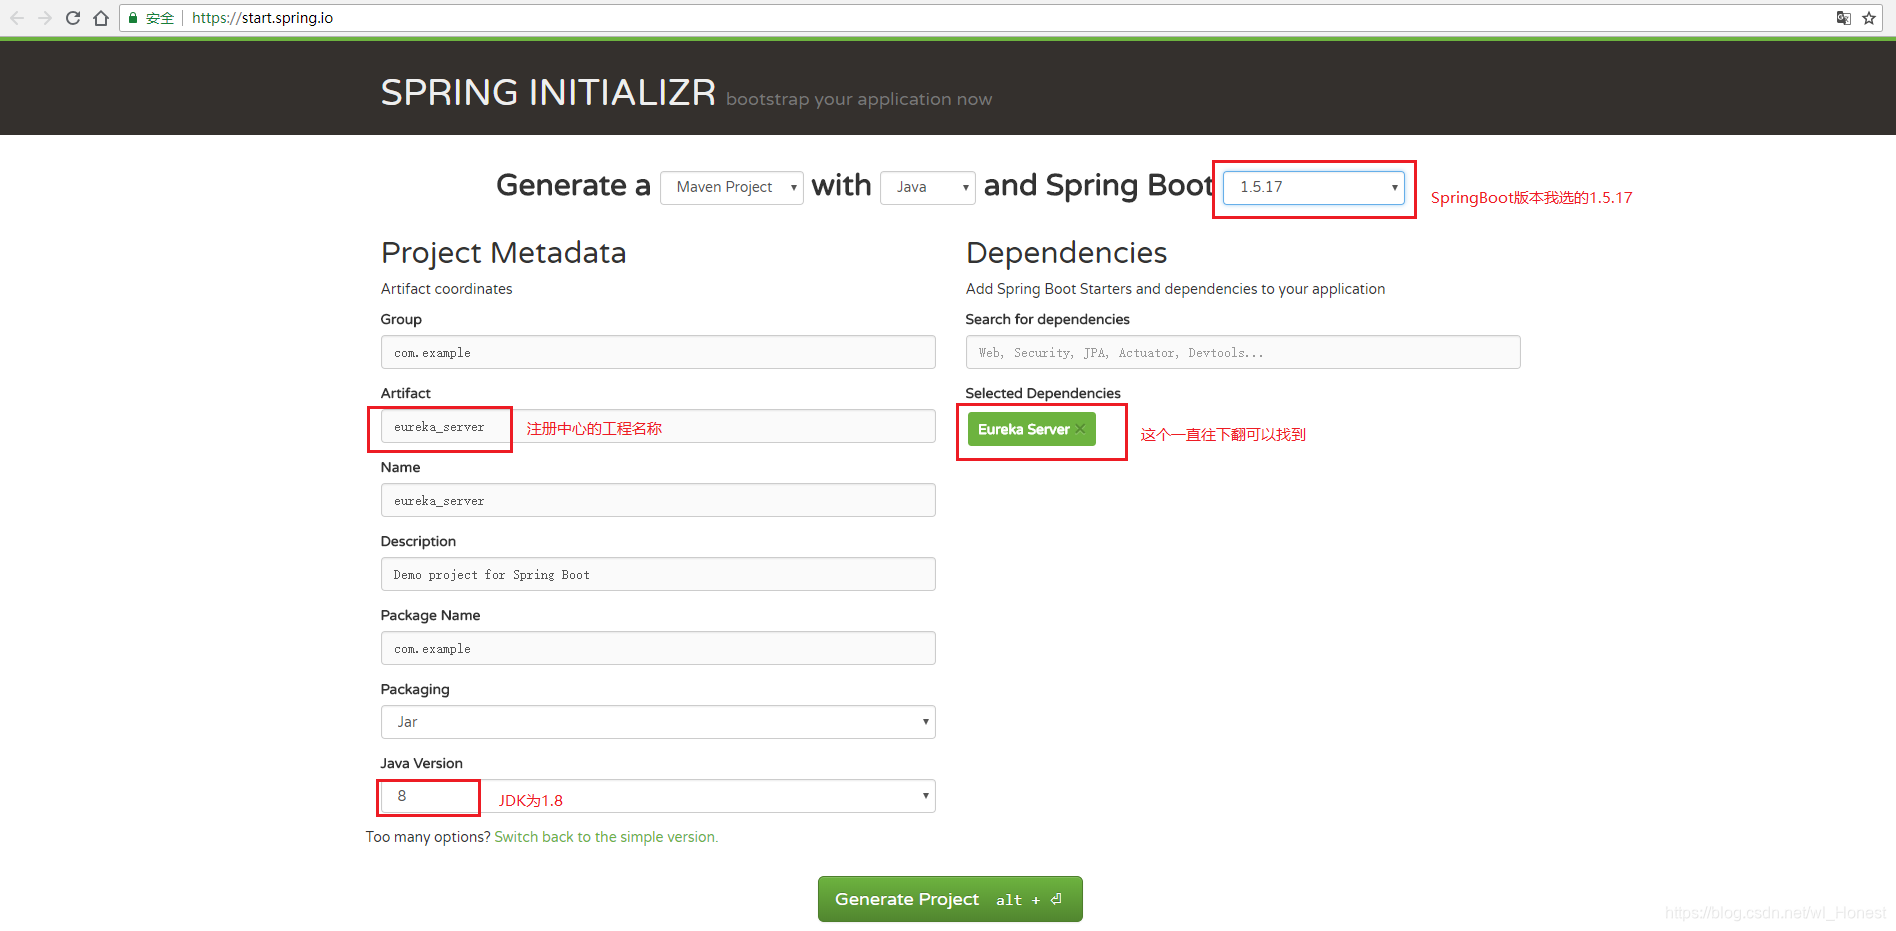Focus the Description input field
Screen dimensions: 1896x931
click(x=658, y=574)
